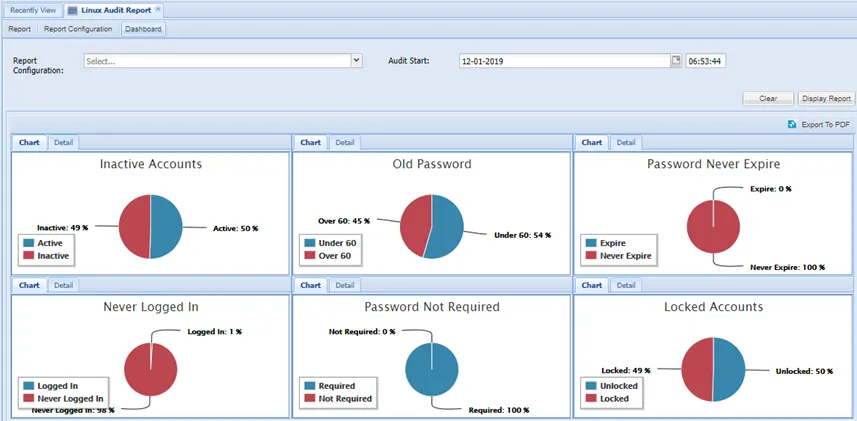Click the 'Never Expire: 100 %' chart label
This screenshot has height=421, width=857.
coord(788,267)
